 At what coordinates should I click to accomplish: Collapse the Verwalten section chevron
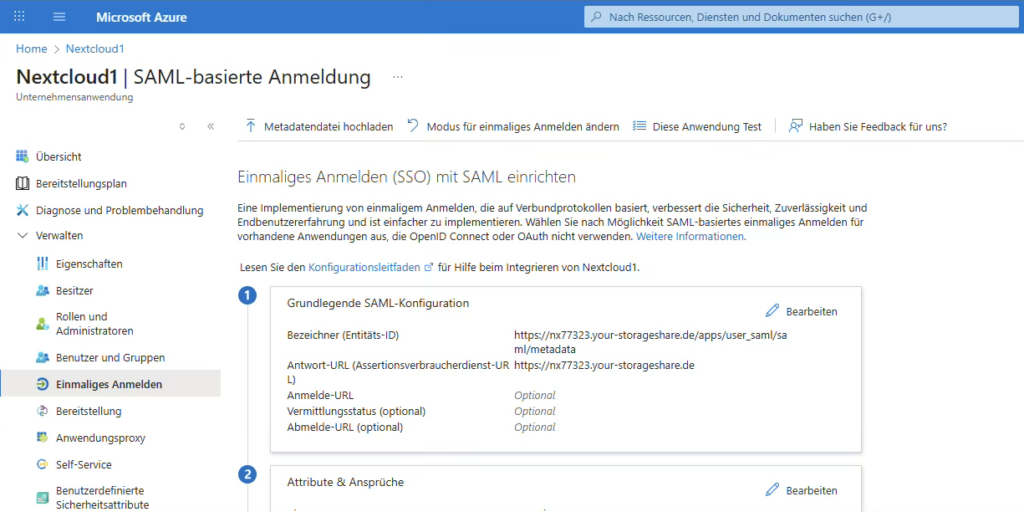click(23, 236)
